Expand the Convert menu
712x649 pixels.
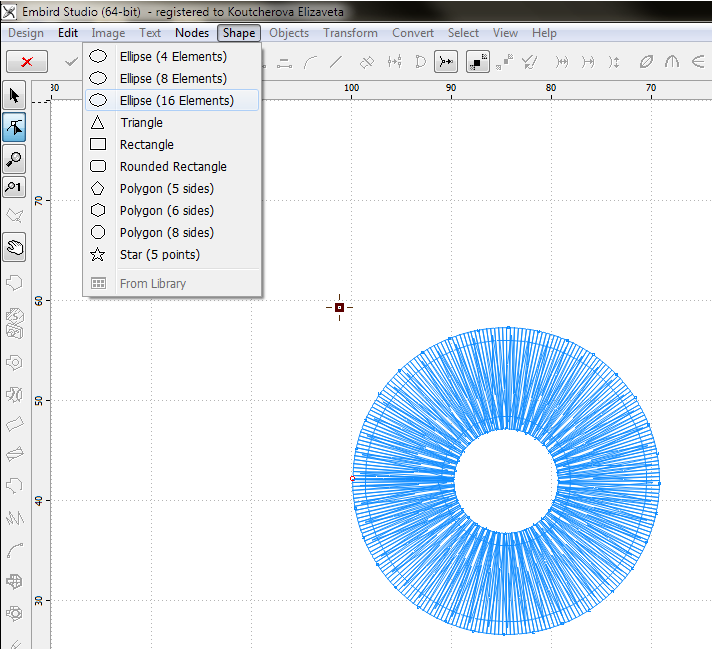[x=413, y=33]
